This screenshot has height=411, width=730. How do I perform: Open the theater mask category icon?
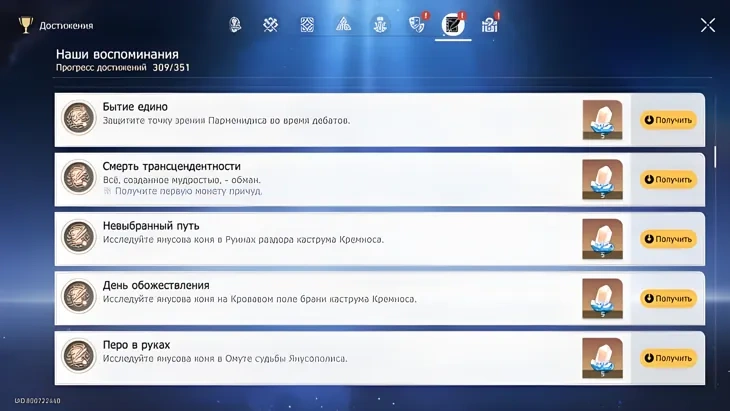(417, 25)
